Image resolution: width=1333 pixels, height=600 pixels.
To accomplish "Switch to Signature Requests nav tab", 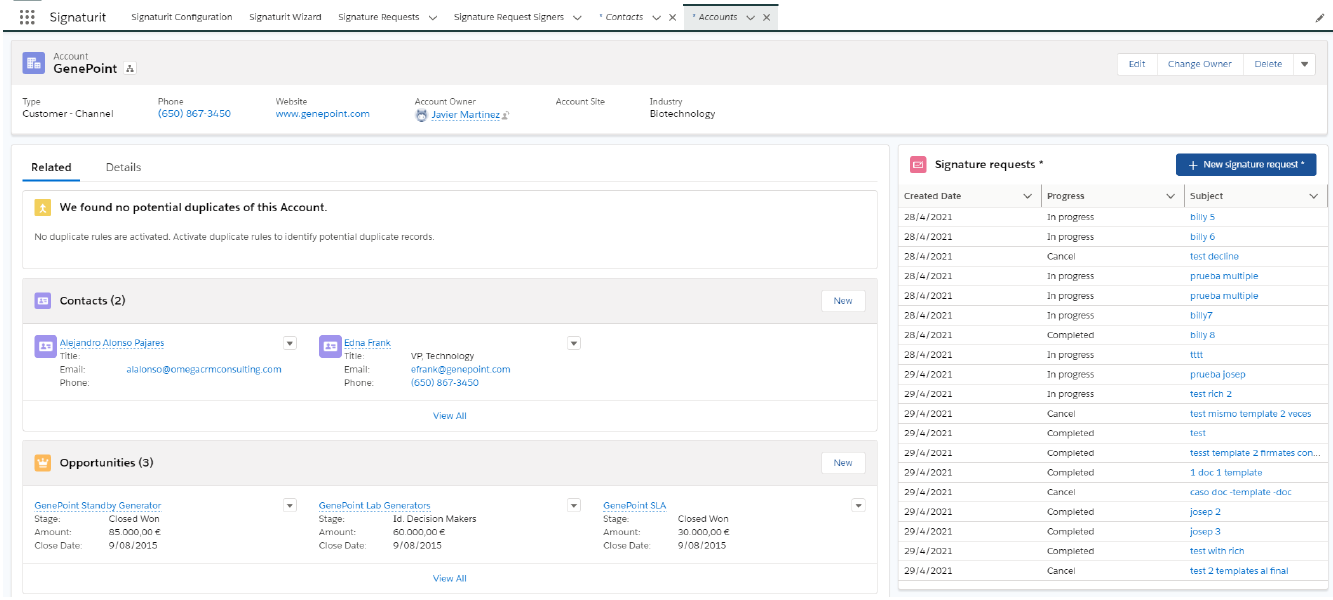I will tap(378, 17).
